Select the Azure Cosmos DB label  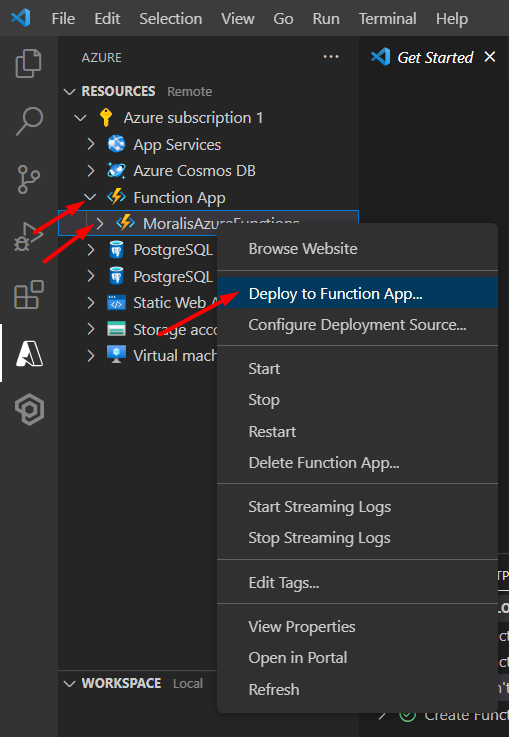coord(195,171)
